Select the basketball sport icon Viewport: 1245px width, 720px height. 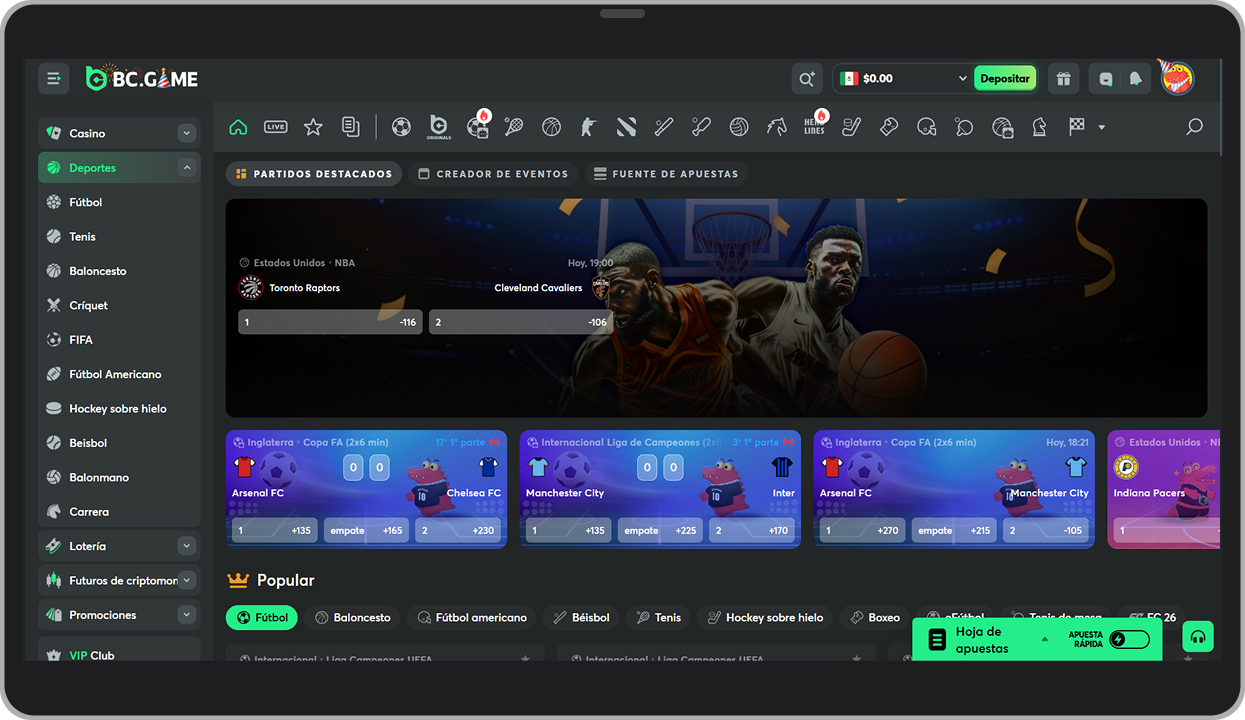(549, 127)
